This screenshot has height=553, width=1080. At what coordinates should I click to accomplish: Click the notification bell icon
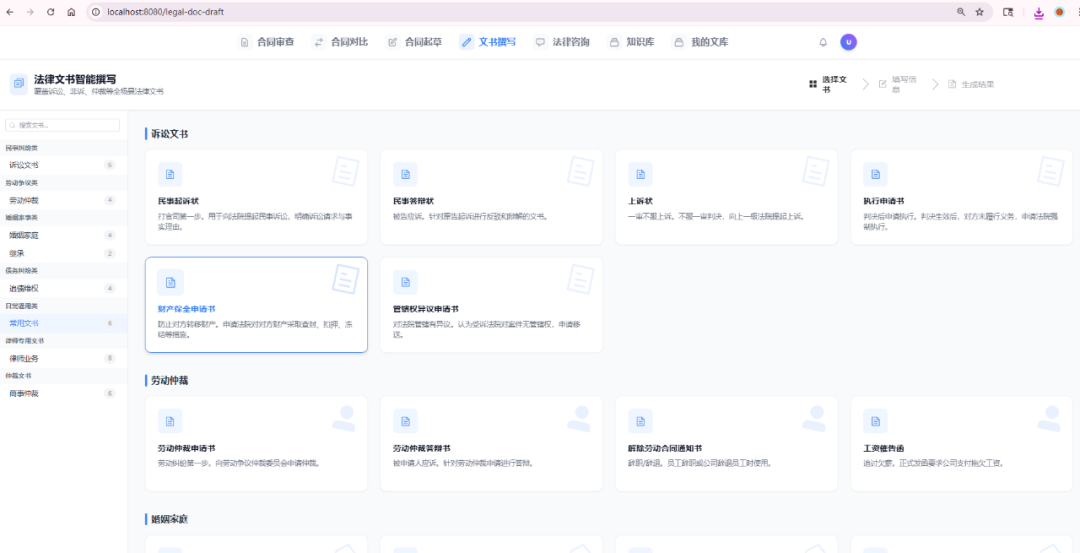pos(823,42)
